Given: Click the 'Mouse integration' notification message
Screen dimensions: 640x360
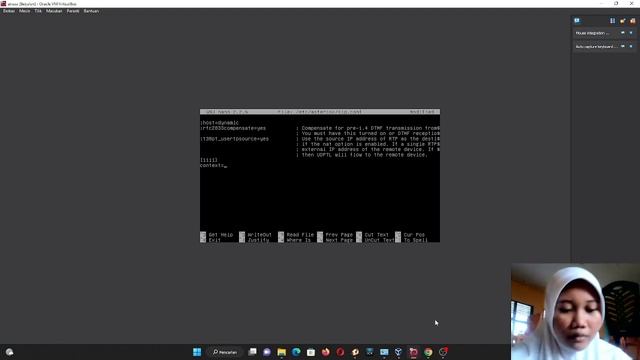Looking at the screenshot, I should pyautogui.click(x=592, y=33).
